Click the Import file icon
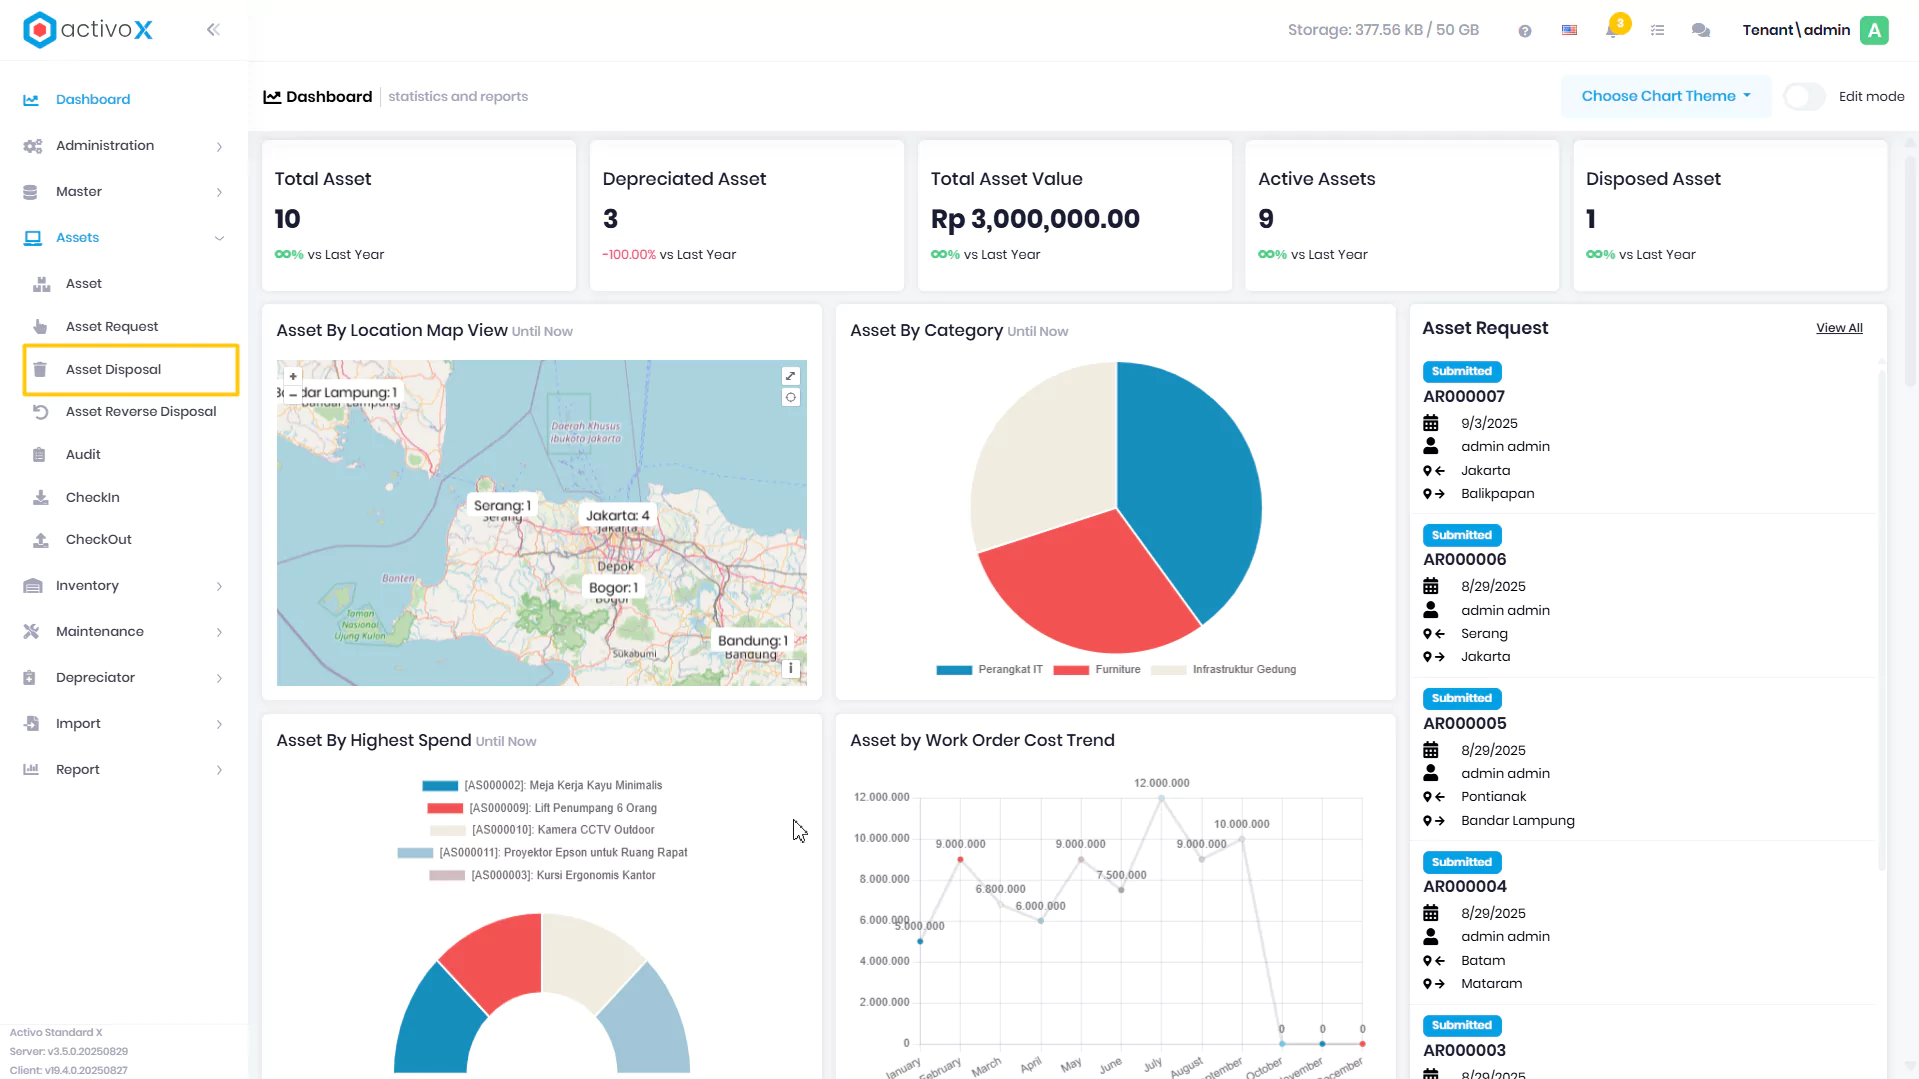 (31, 724)
